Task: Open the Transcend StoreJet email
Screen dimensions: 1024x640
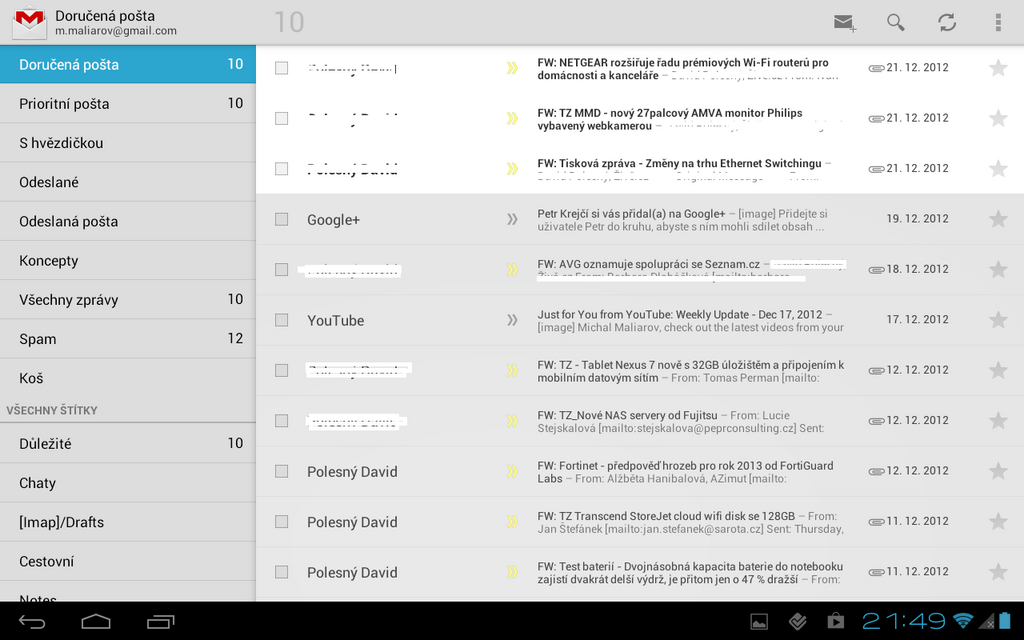Action: [x=690, y=522]
